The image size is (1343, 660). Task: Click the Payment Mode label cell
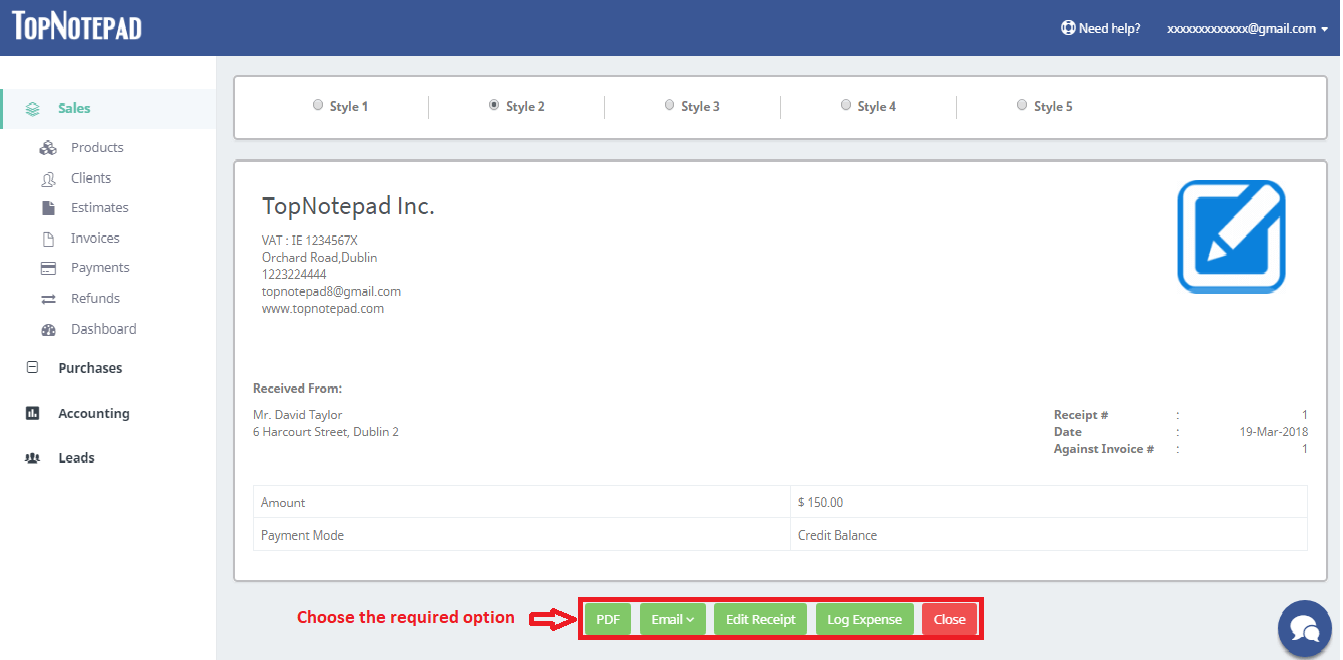pyautogui.click(x=522, y=535)
